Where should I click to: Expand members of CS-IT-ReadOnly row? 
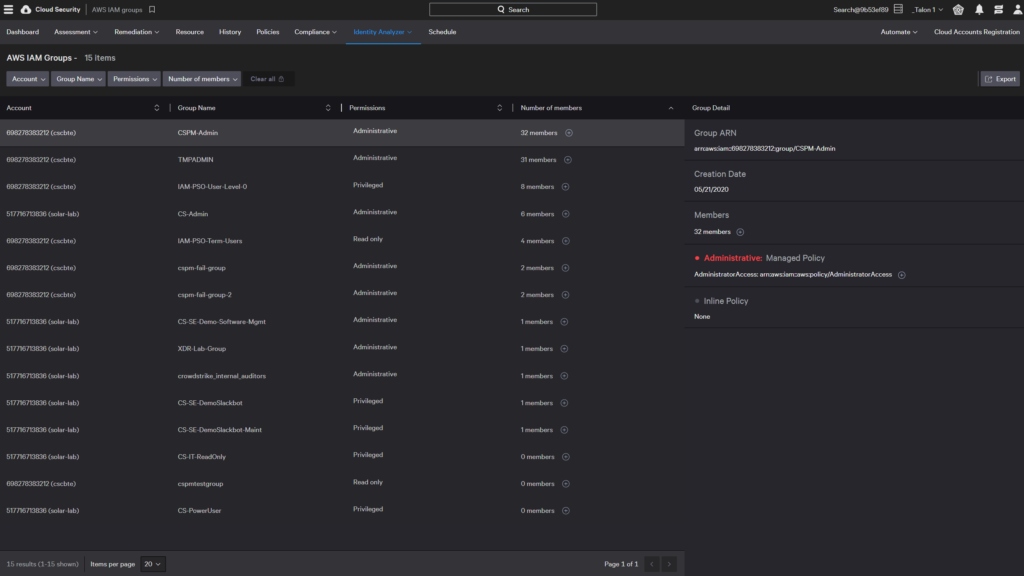click(x=566, y=457)
